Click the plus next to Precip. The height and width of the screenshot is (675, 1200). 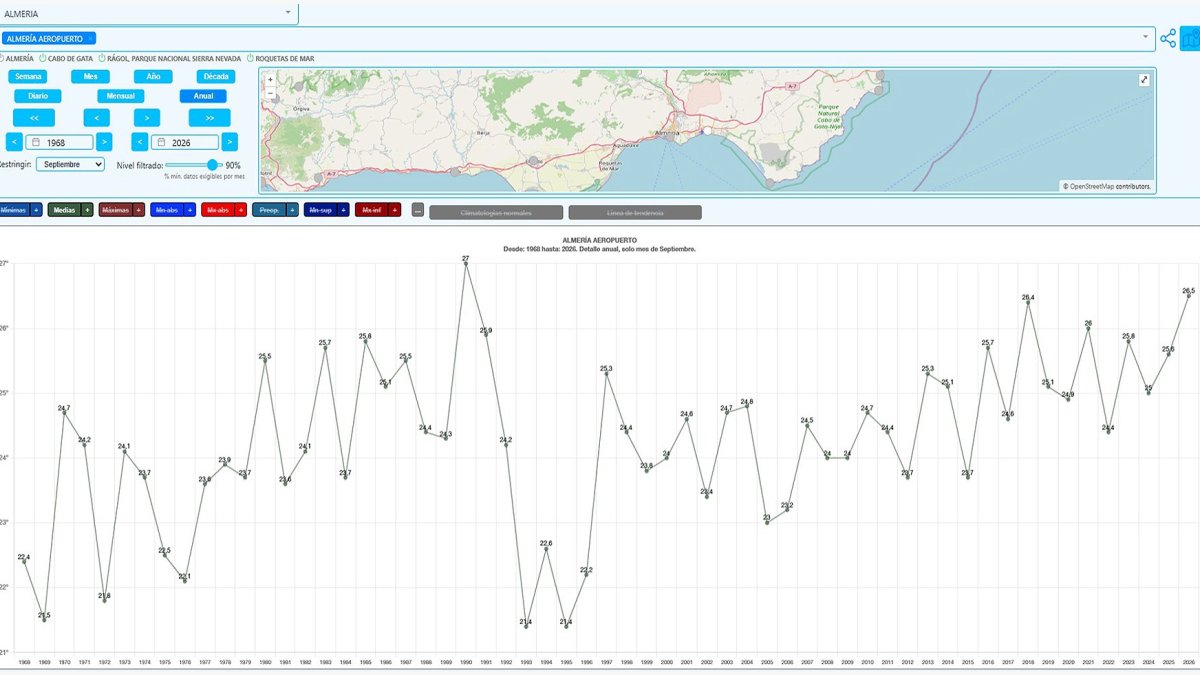pos(292,210)
